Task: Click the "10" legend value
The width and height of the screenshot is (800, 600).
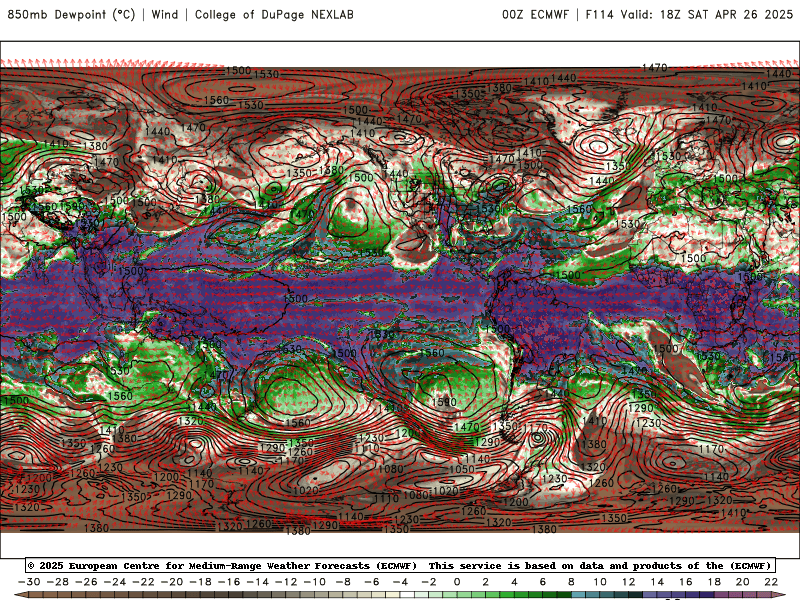Action: click(600, 582)
